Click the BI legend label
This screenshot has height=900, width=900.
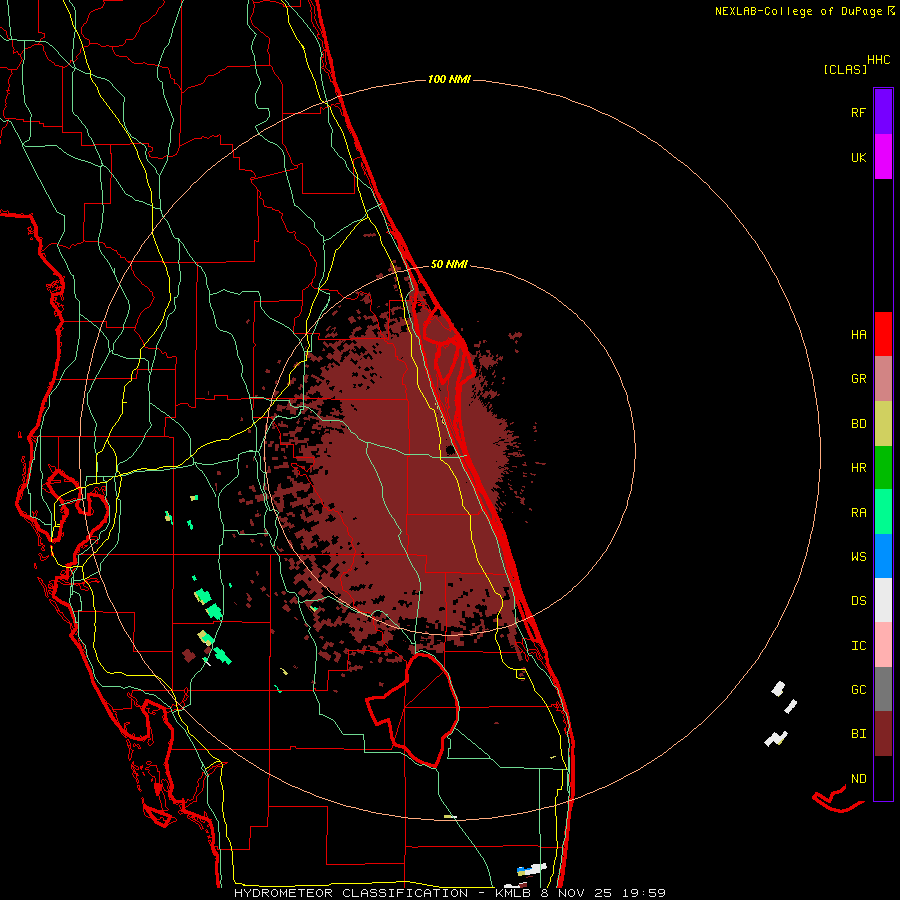858,734
